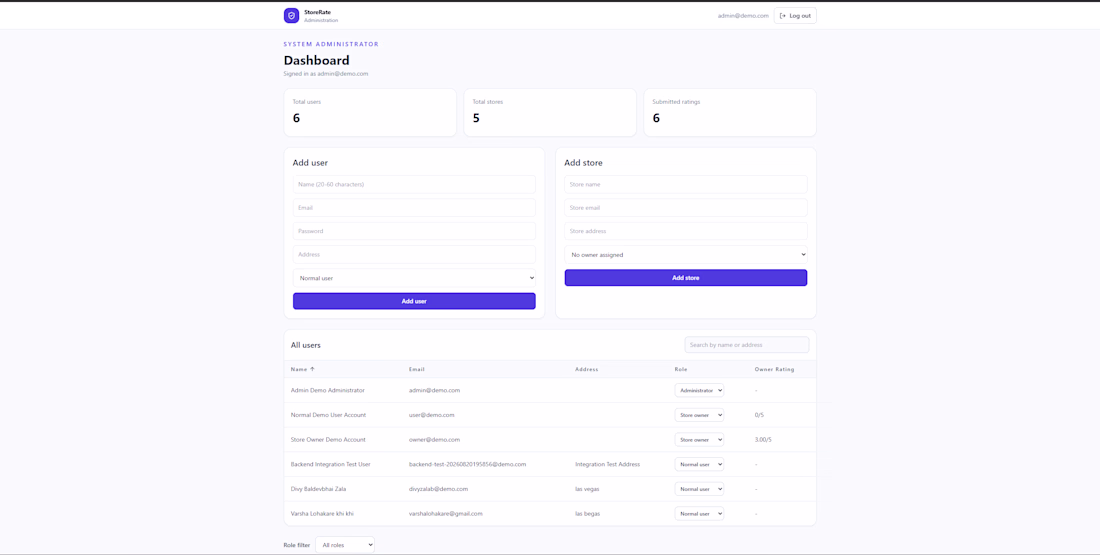
Task: Open the No owner assigned dropdown
Action: pyautogui.click(x=685, y=255)
